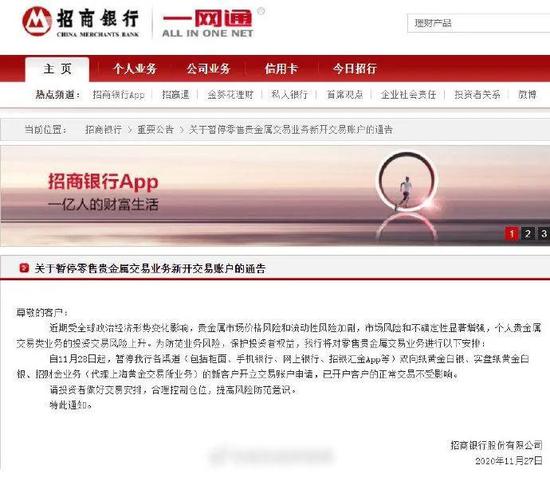The image size is (550, 477).
Task: Click the date 2020年11月27日
Action: pos(509,461)
